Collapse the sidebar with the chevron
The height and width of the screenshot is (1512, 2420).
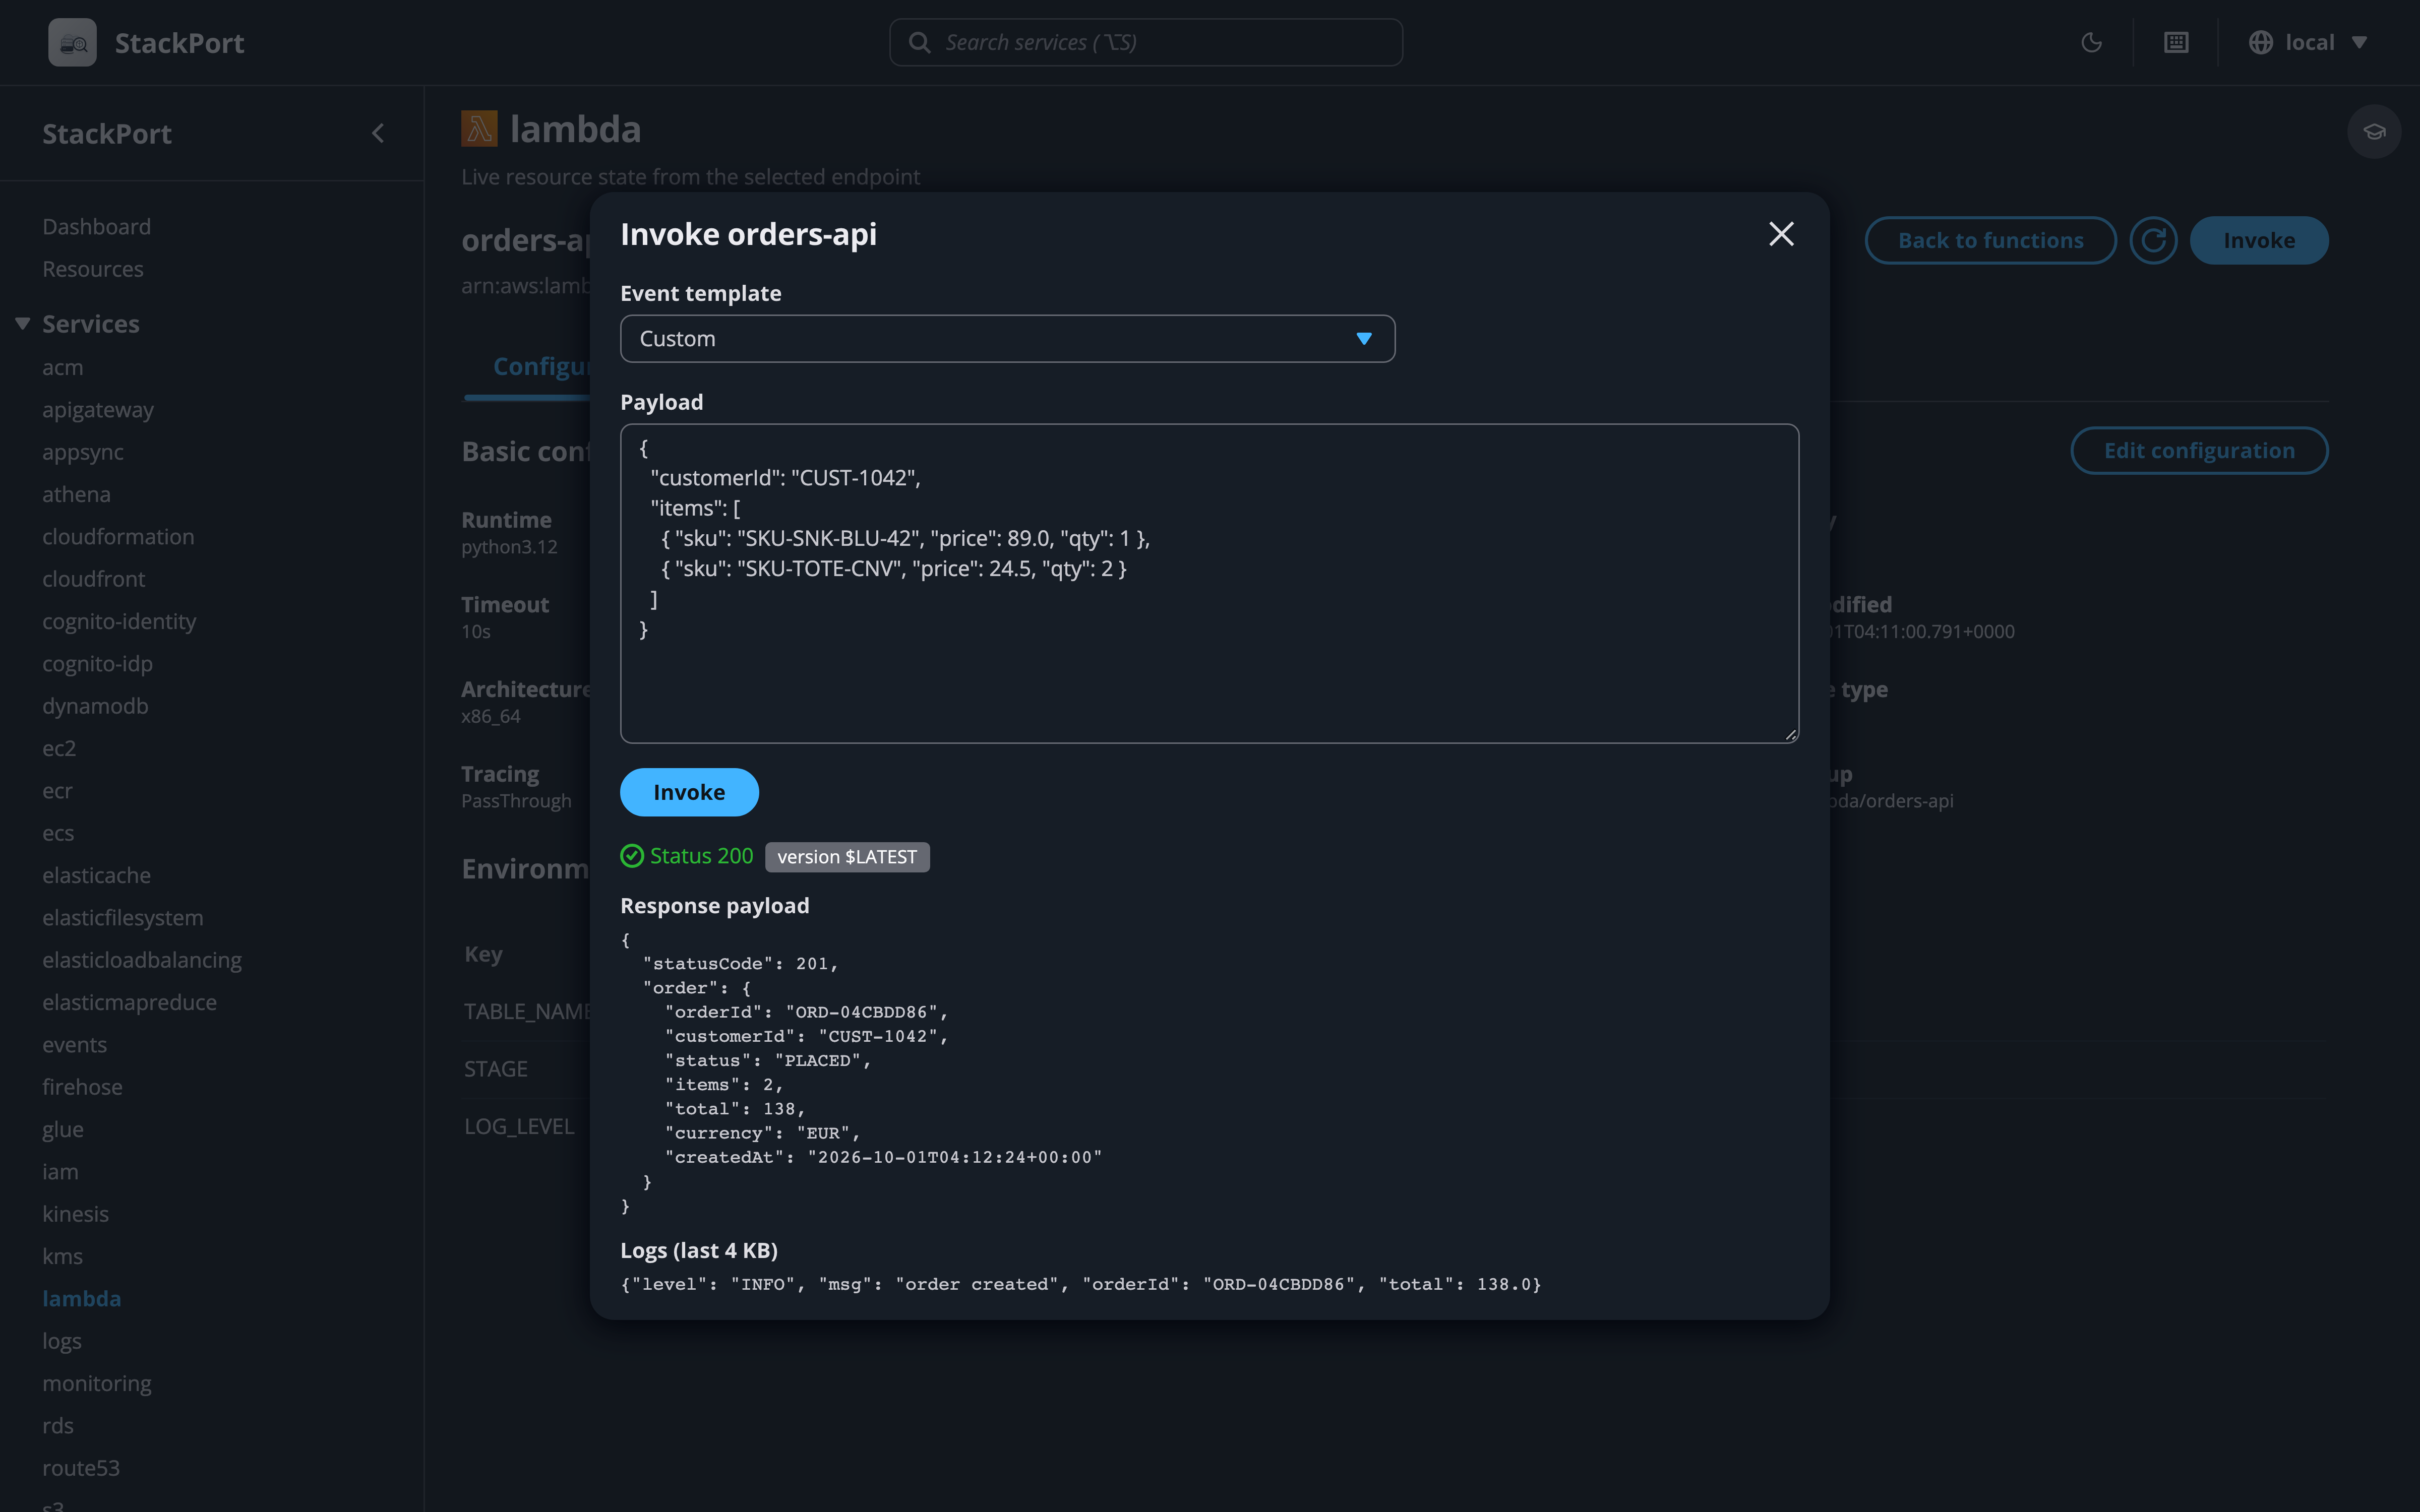pos(378,133)
